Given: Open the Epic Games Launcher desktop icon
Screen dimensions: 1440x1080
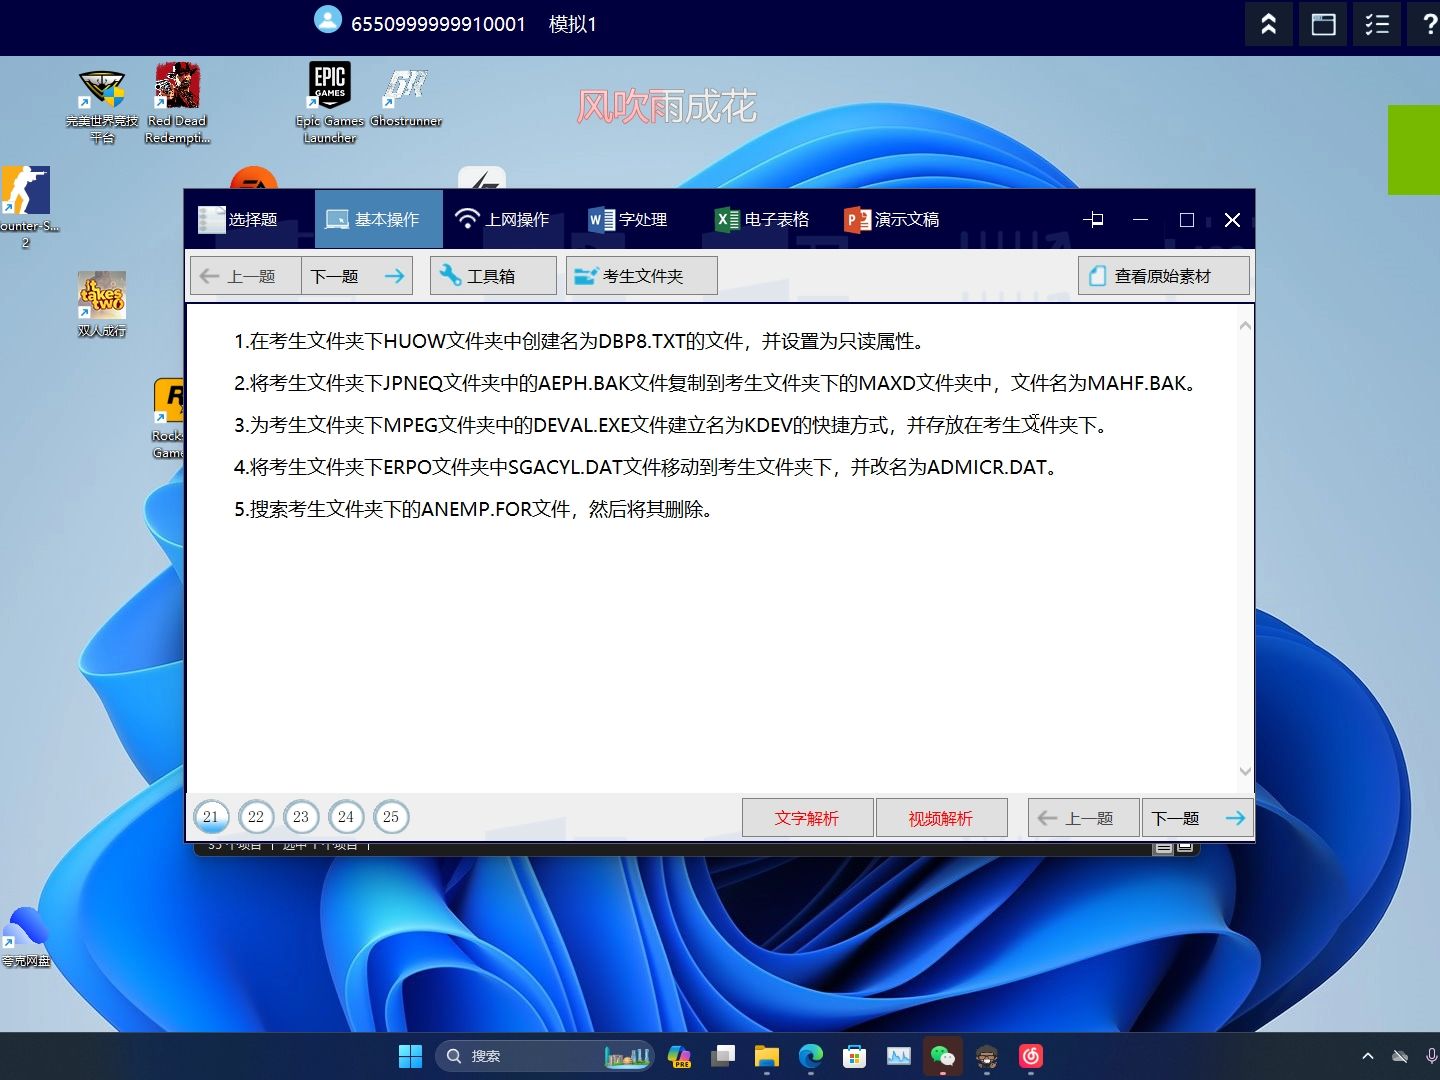Looking at the screenshot, I should pyautogui.click(x=330, y=103).
